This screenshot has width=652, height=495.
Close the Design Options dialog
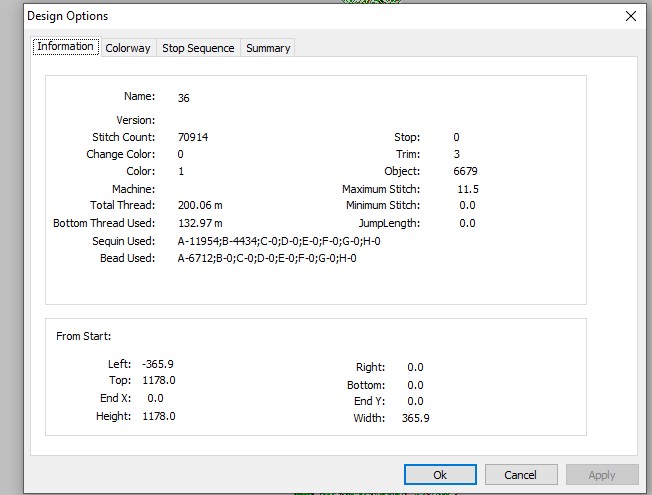coord(631,16)
